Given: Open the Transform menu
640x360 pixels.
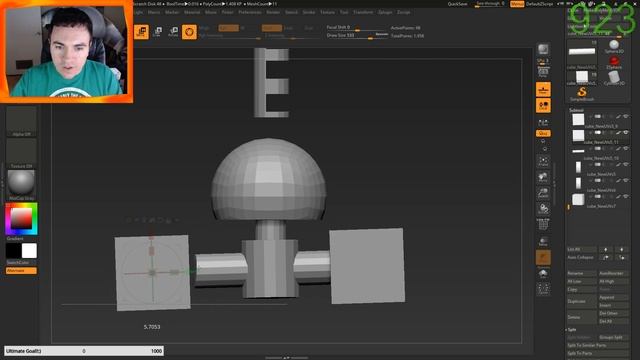Looking at the screenshot, I should [x=363, y=12].
